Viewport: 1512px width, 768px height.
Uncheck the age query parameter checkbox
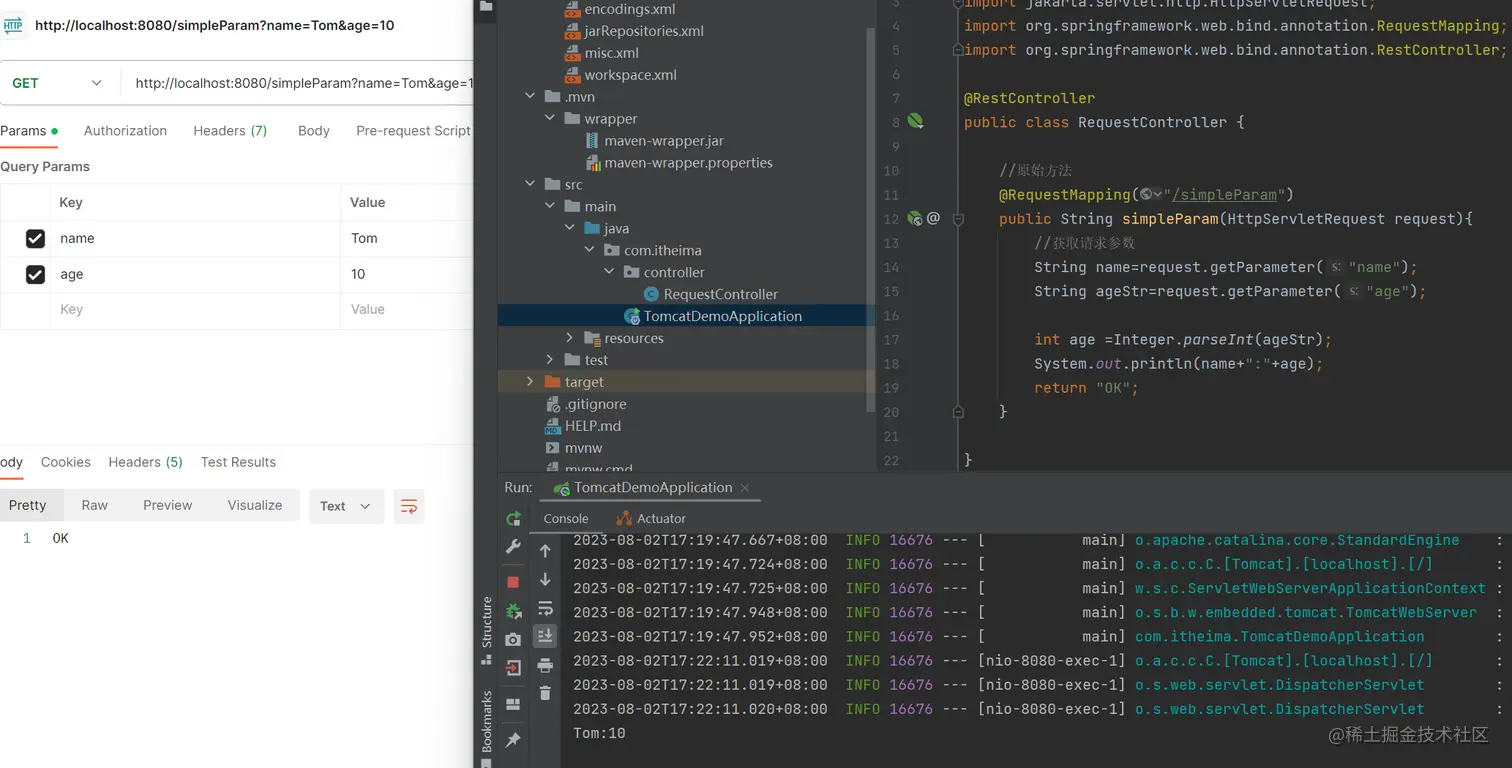pyautogui.click(x=35, y=274)
